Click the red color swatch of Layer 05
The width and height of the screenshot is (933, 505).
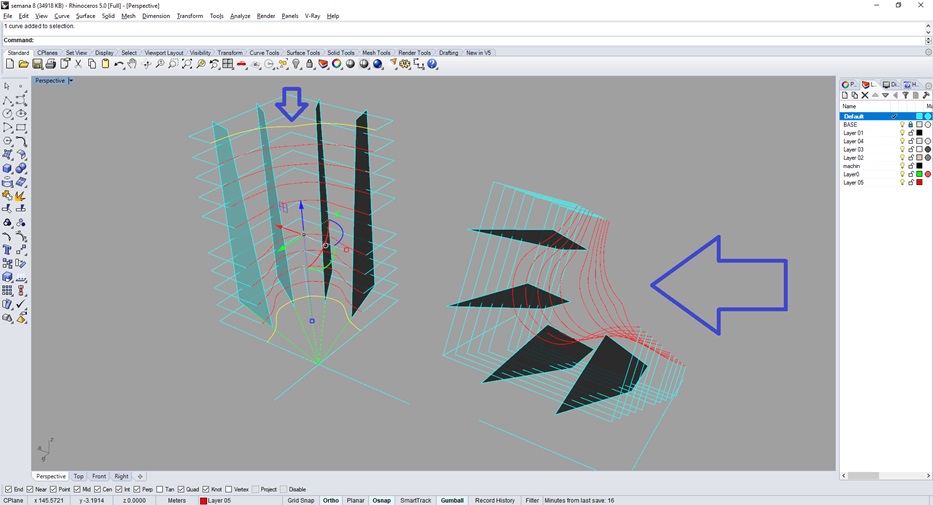click(x=919, y=183)
